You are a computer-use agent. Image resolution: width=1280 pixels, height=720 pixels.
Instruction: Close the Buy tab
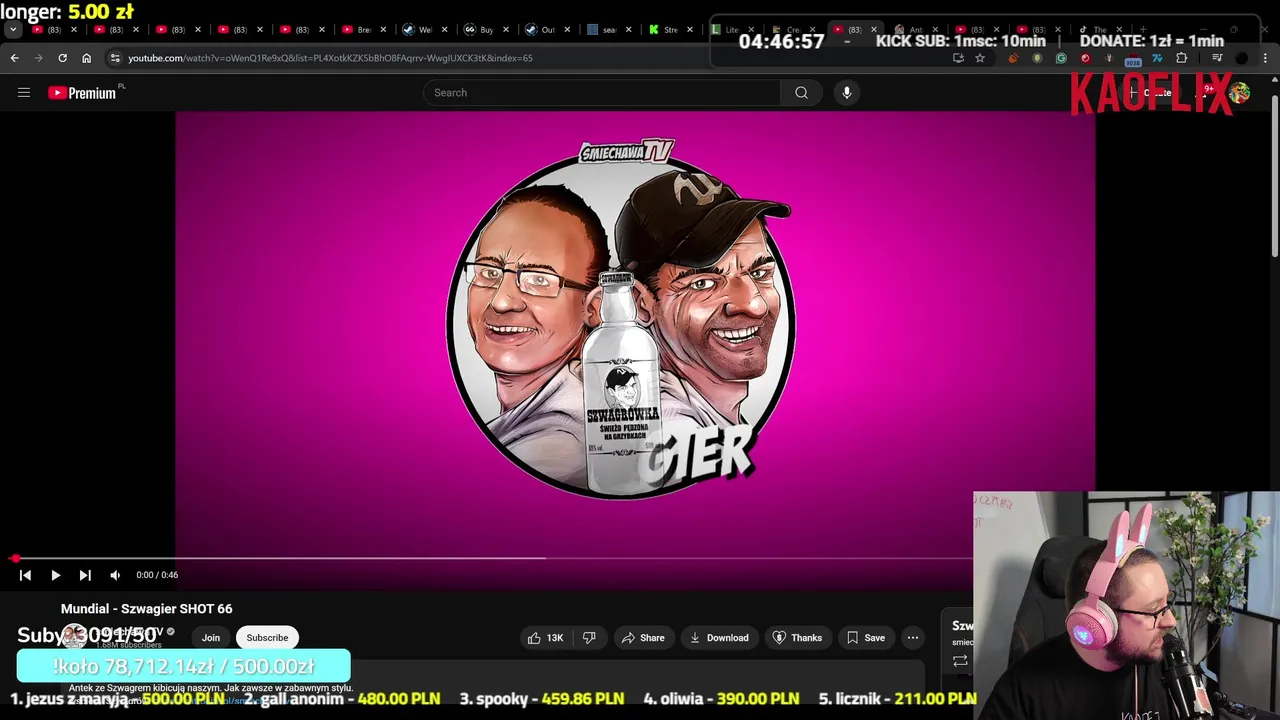coord(506,30)
